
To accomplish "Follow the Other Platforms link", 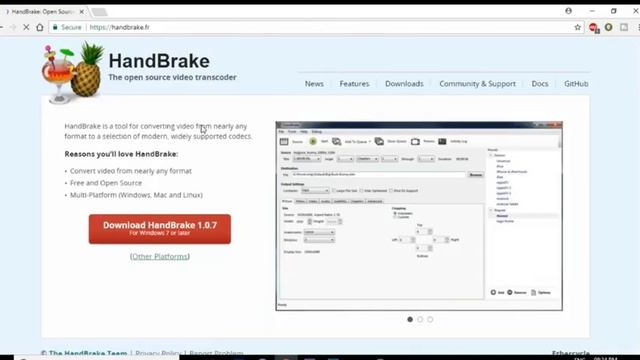I will click(x=160, y=256).
